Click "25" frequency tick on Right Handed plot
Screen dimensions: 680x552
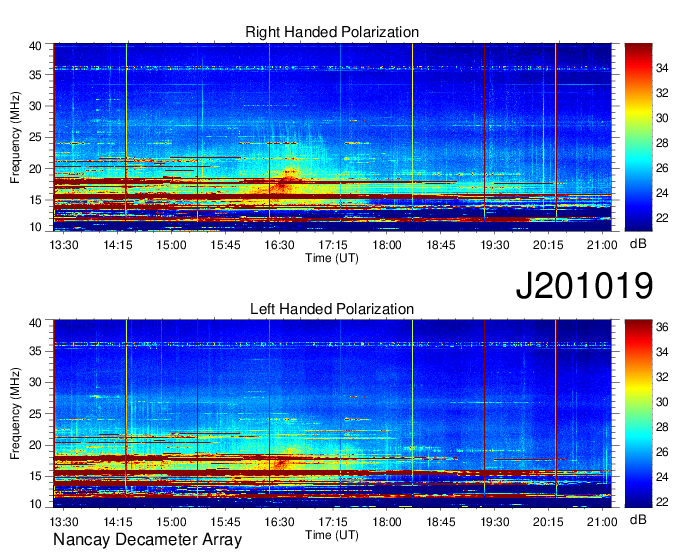36,137
